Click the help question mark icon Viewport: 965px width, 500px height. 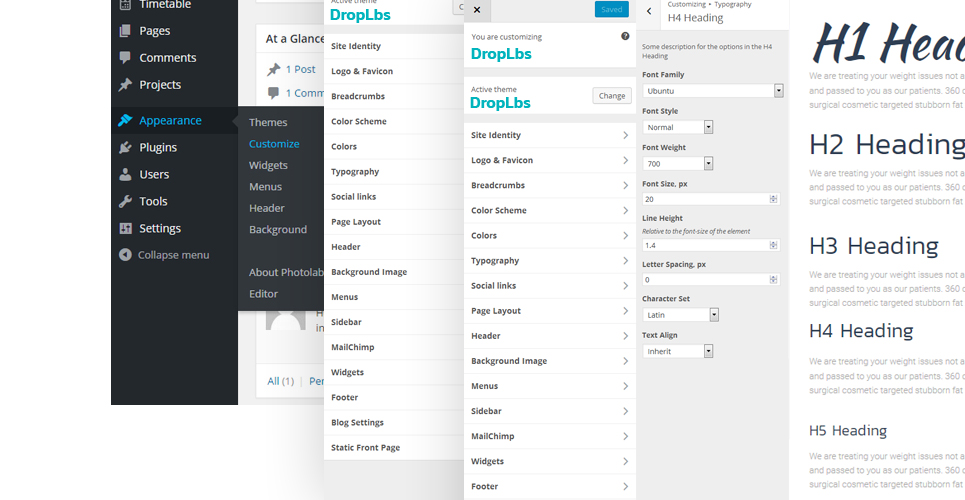coord(625,36)
